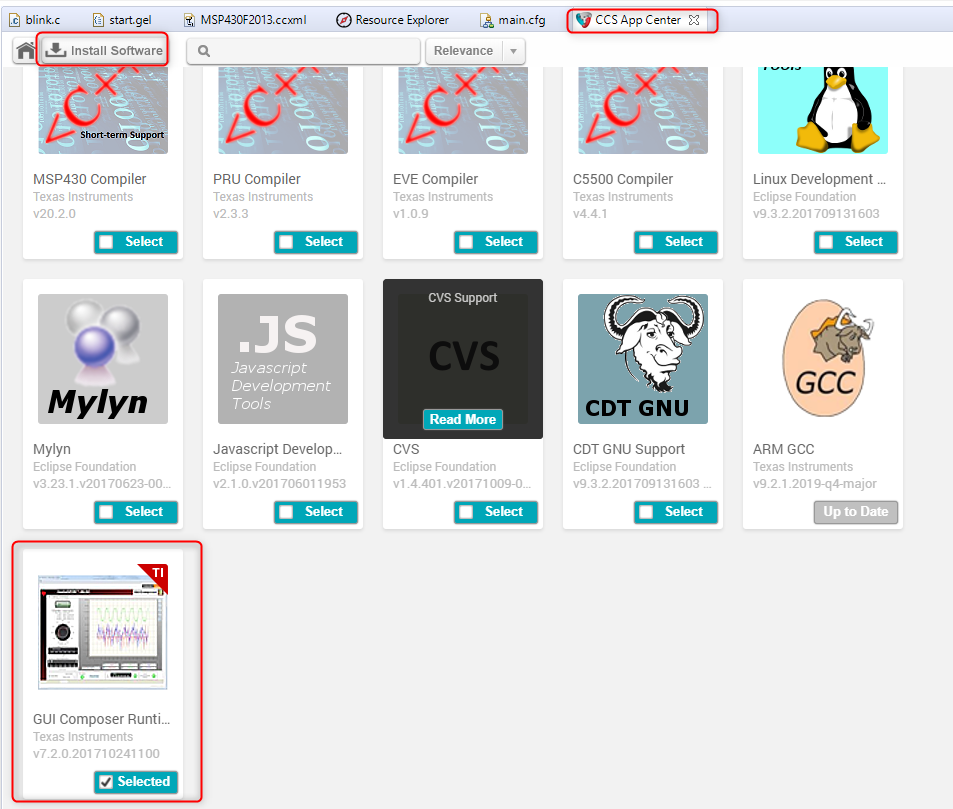Screen dimensions: 953x809
Task: Click the MSP430F2013.ccxml tab icon
Action: (x=190, y=20)
